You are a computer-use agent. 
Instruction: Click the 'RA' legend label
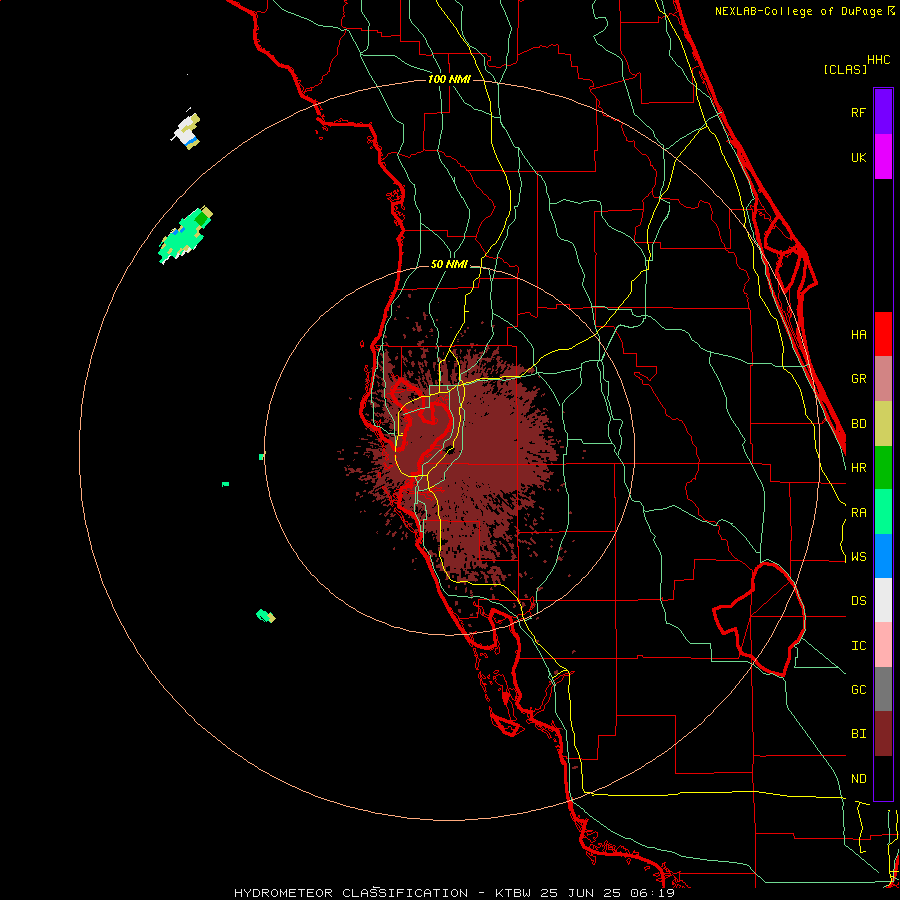click(x=858, y=513)
